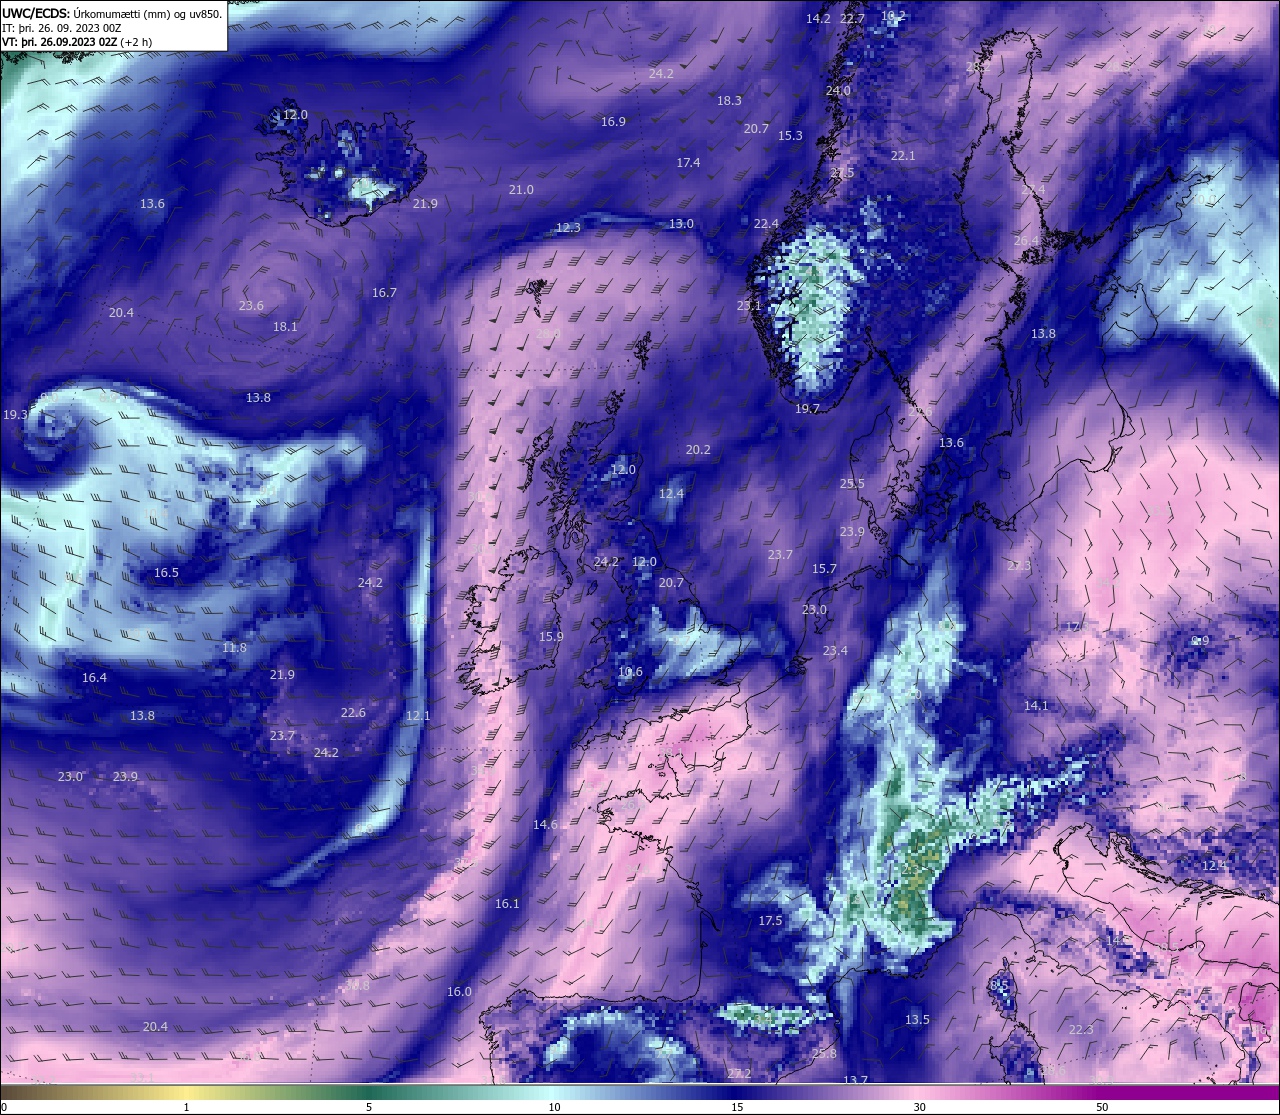Image resolution: width=1280 pixels, height=1115 pixels.
Task: Click the 24.0 value label
Action: (x=838, y=91)
